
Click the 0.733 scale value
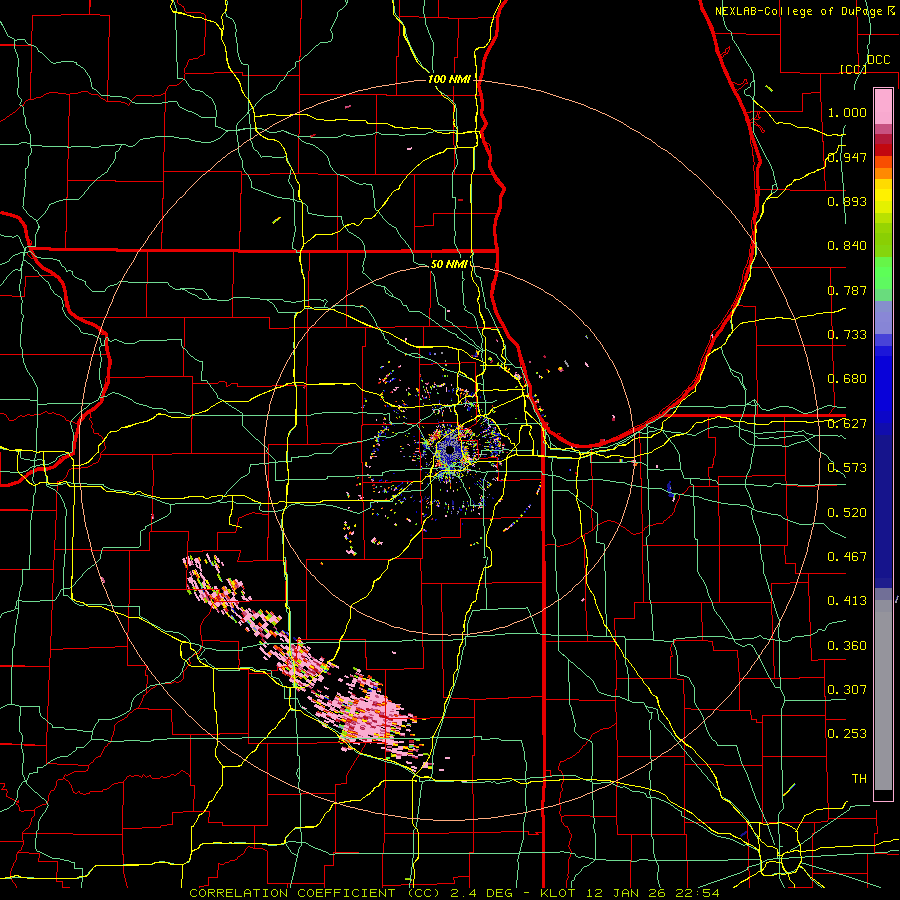coord(847,335)
